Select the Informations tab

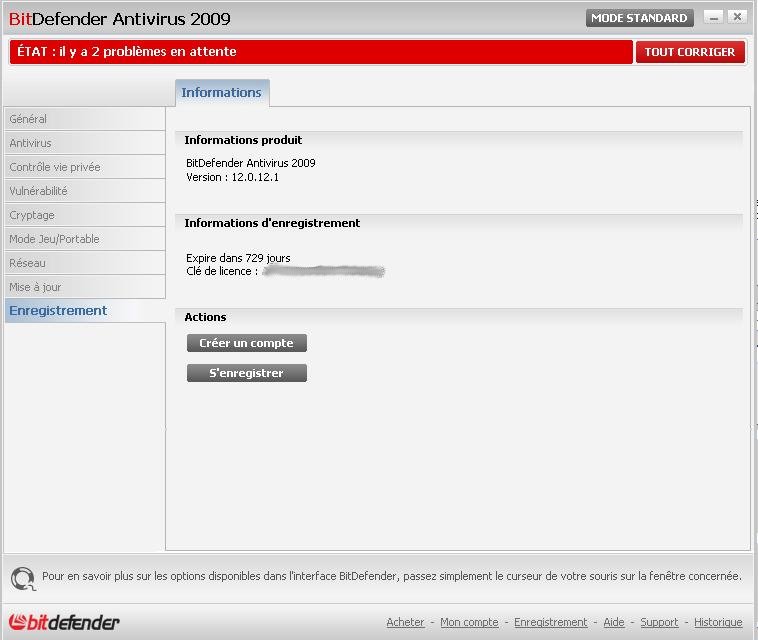click(x=222, y=92)
